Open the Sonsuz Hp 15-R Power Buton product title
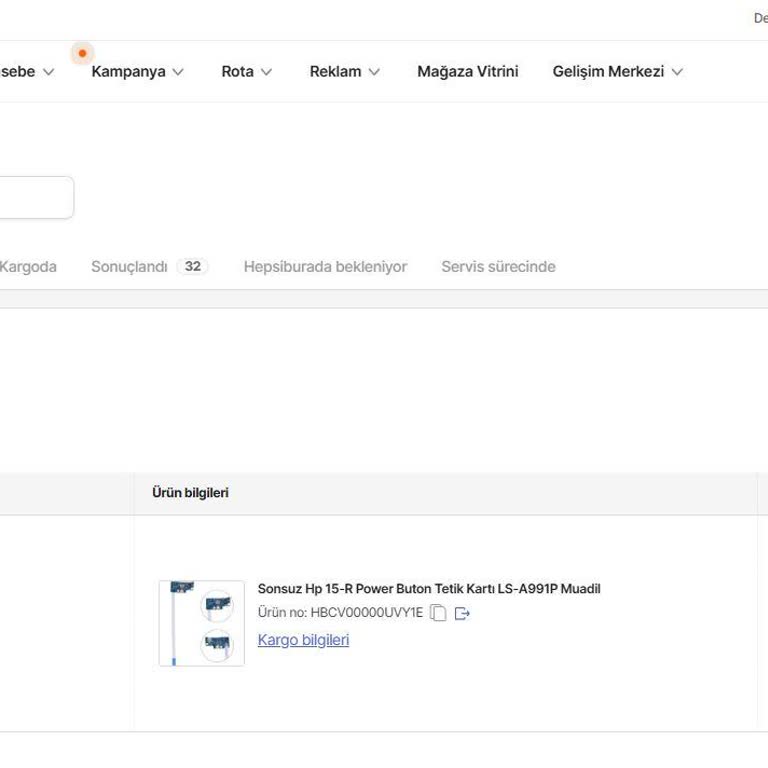The height and width of the screenshot is (768, 768). click(x=428, y=589)
